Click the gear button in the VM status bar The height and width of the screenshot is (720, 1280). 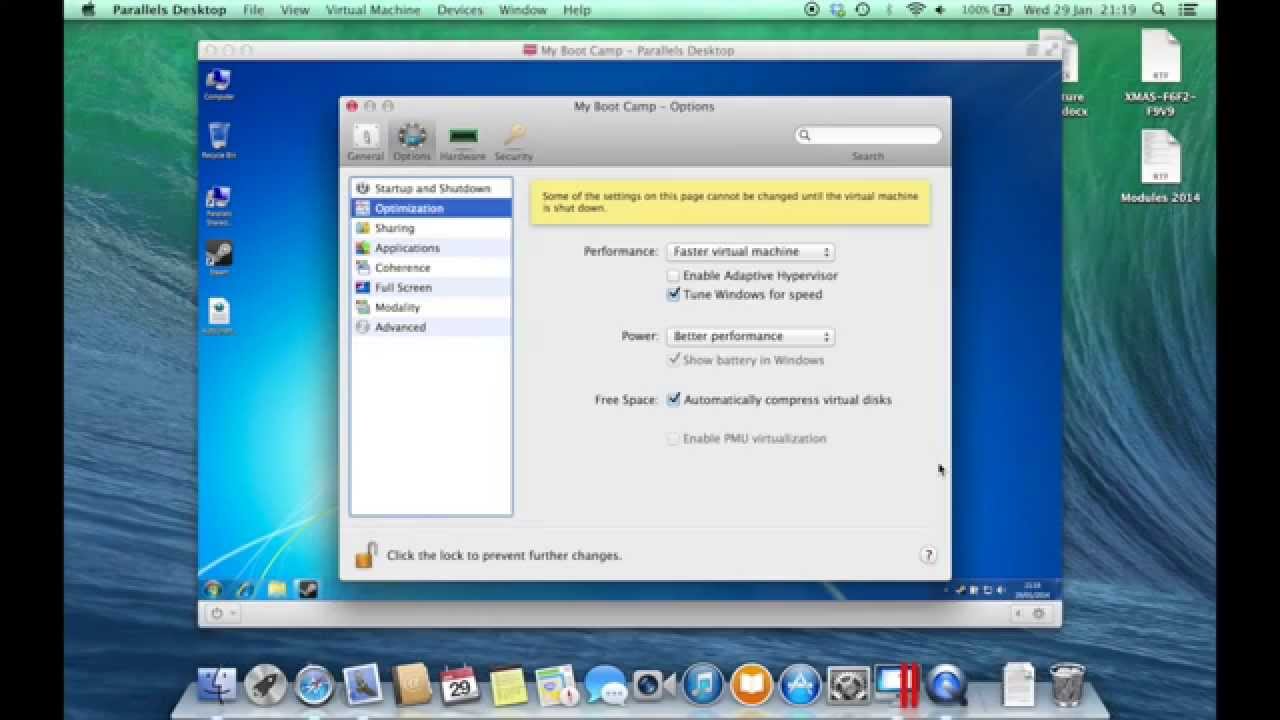click(x=1038, y=613)
